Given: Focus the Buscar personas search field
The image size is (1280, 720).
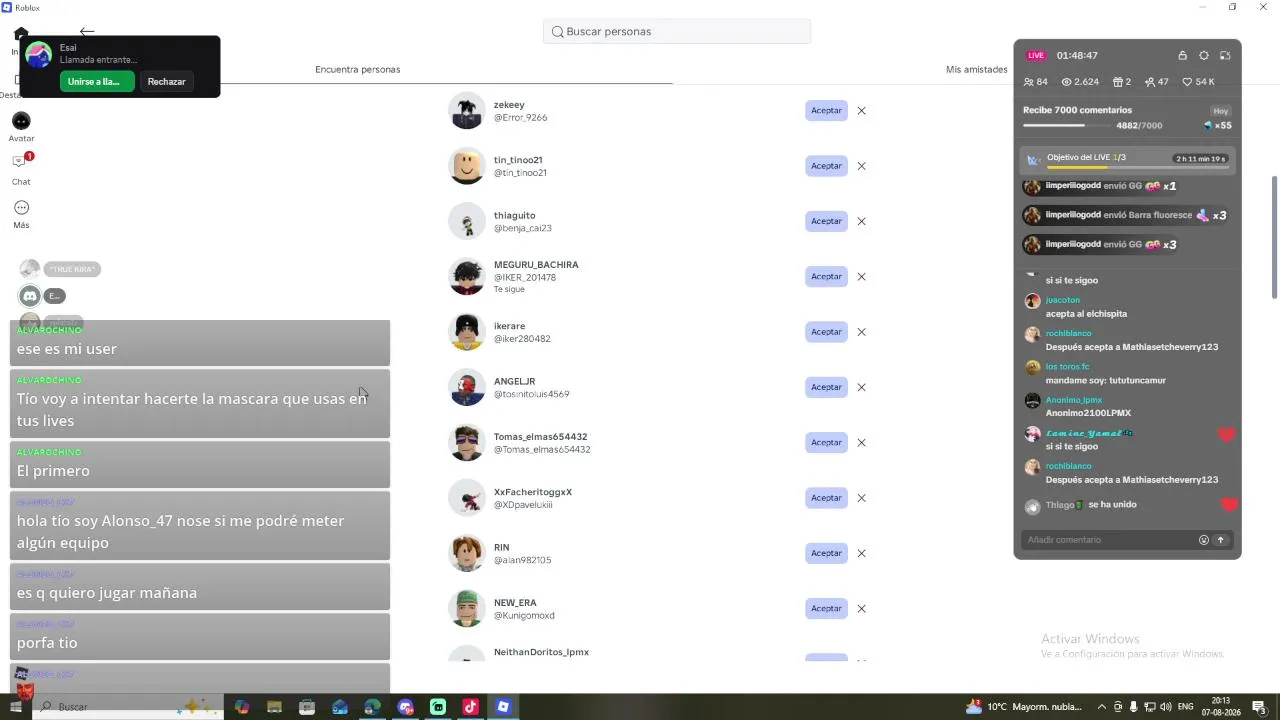Looking at the screenshot, I should click(677, 31).
